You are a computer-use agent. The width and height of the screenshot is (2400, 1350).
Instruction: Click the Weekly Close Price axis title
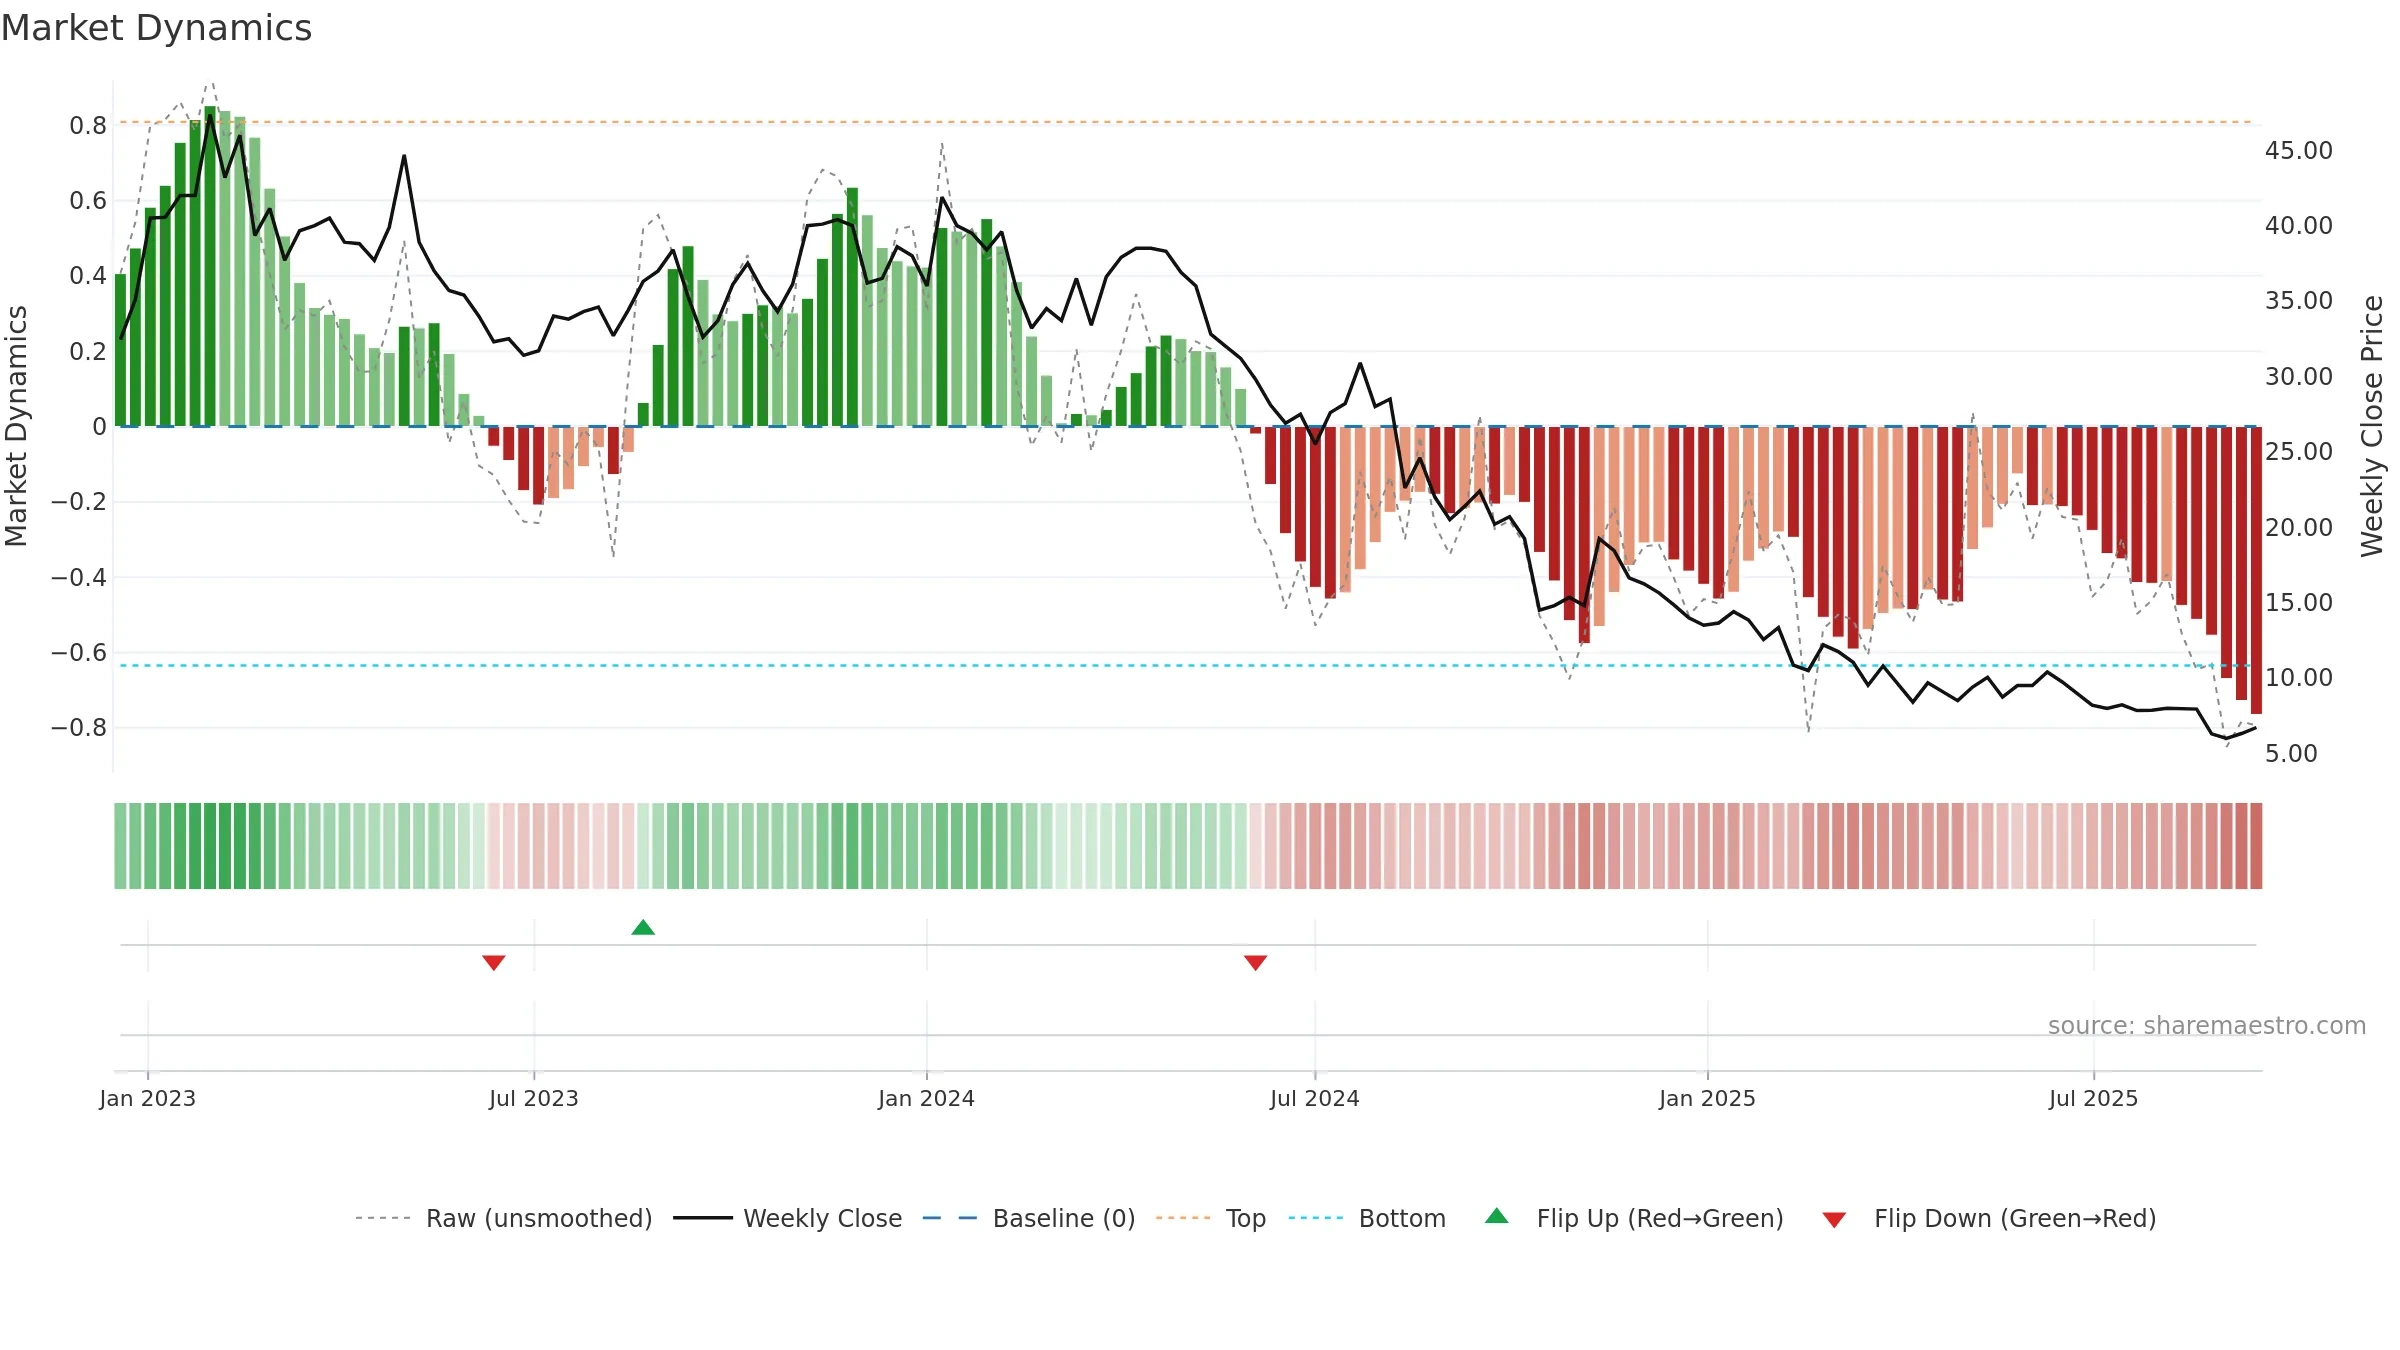2373,426
